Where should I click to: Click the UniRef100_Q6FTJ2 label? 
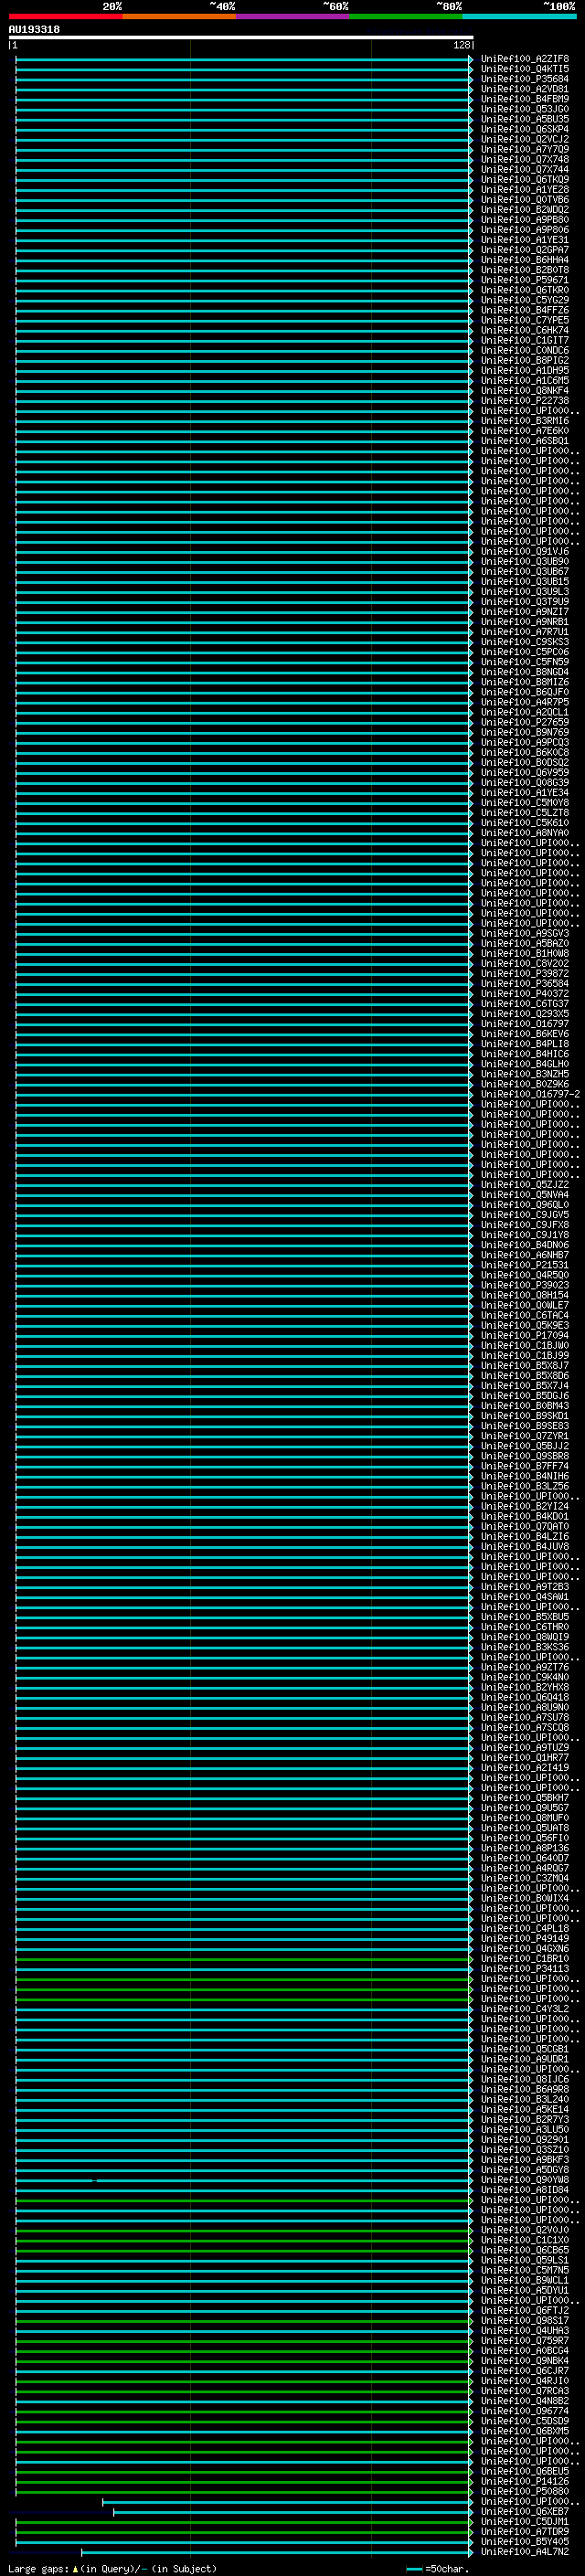click(x=525, y=2310)
